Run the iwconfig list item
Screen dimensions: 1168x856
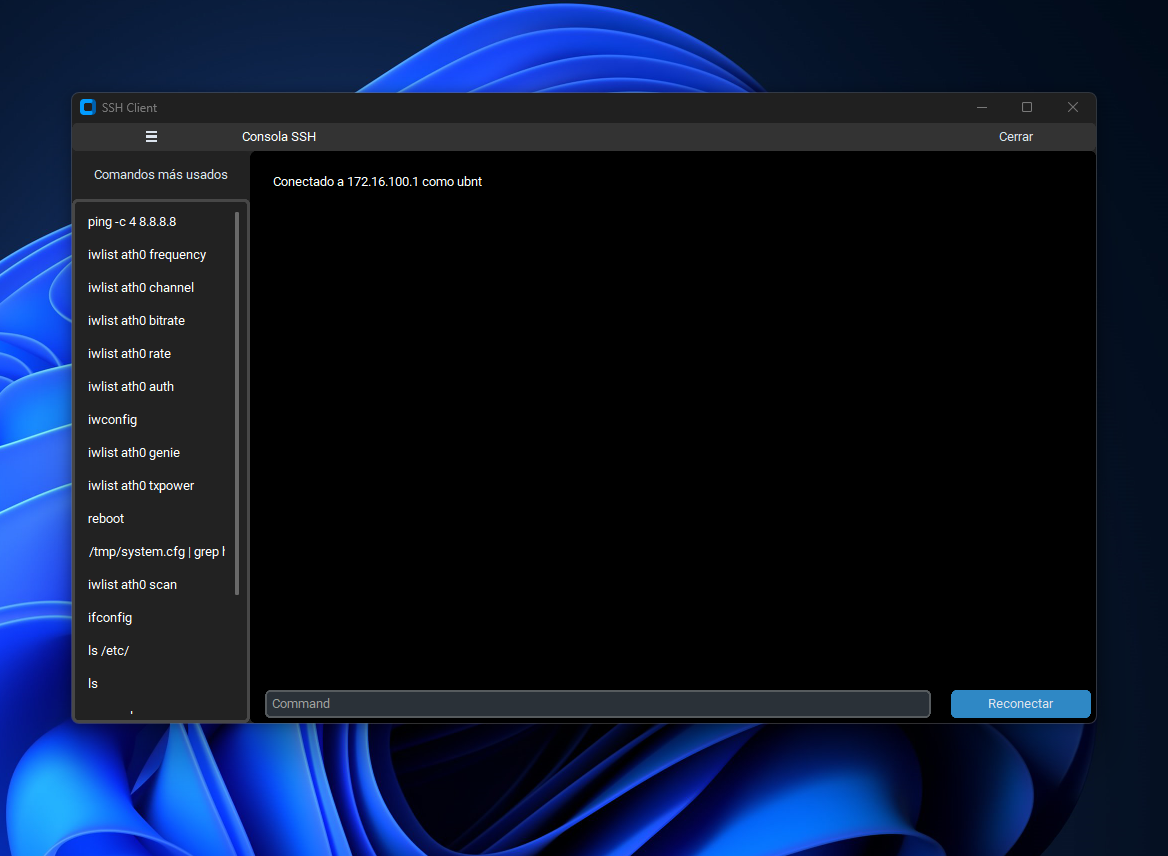(x=112, y=420)
